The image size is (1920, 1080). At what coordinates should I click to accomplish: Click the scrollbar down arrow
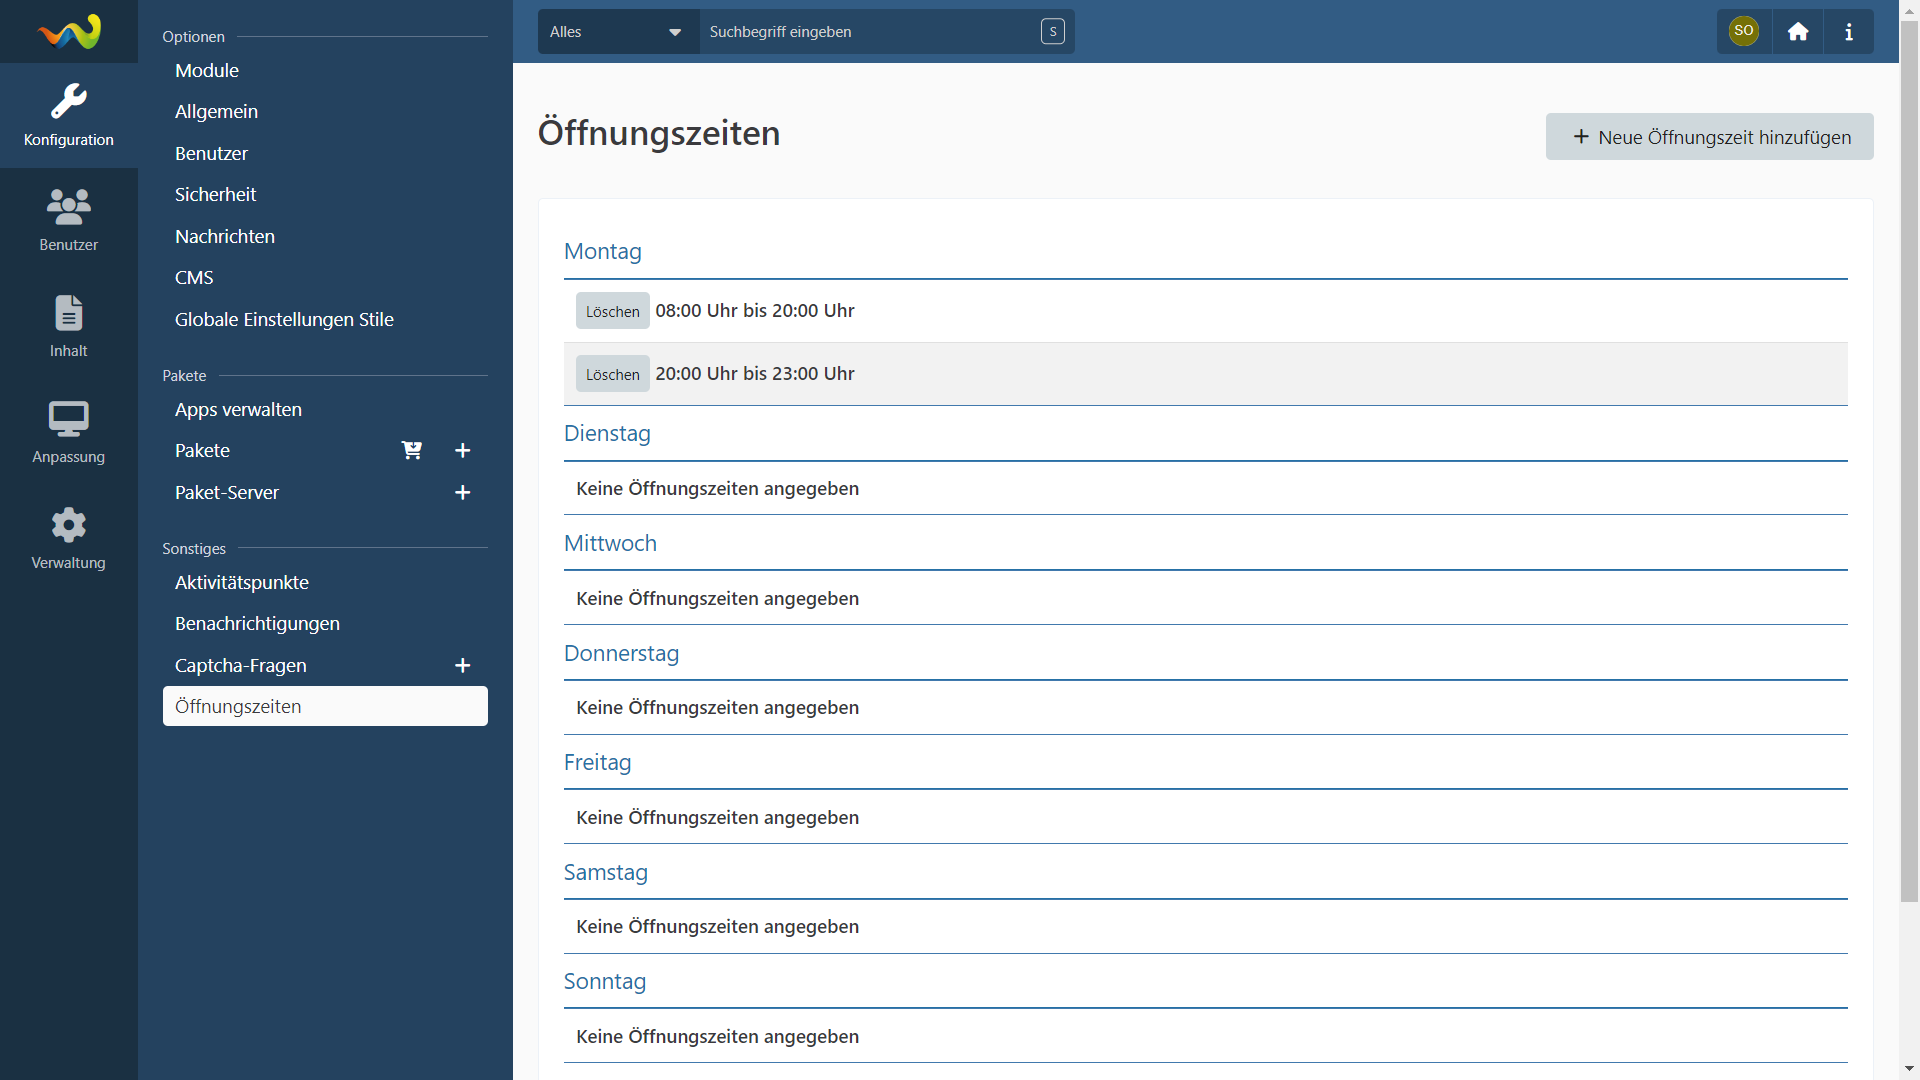point(1909,1069)
